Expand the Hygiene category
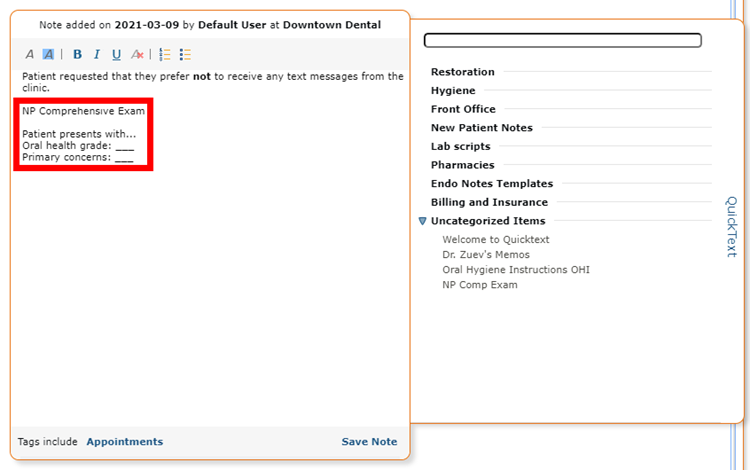 (x=453, y=90)
